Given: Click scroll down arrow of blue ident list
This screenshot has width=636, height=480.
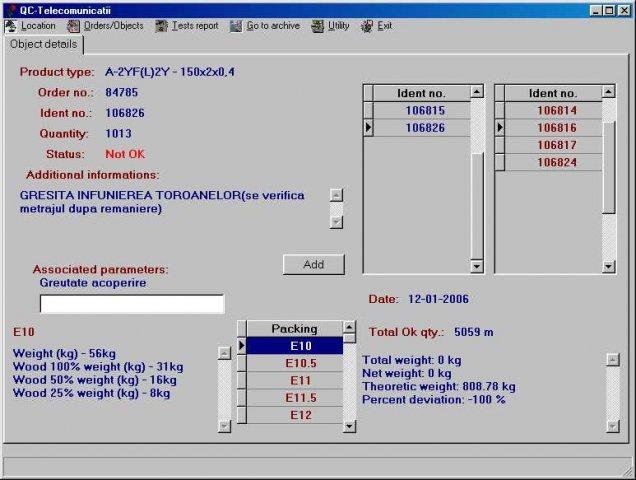Looking at the screenshot, I should point(477,266).
